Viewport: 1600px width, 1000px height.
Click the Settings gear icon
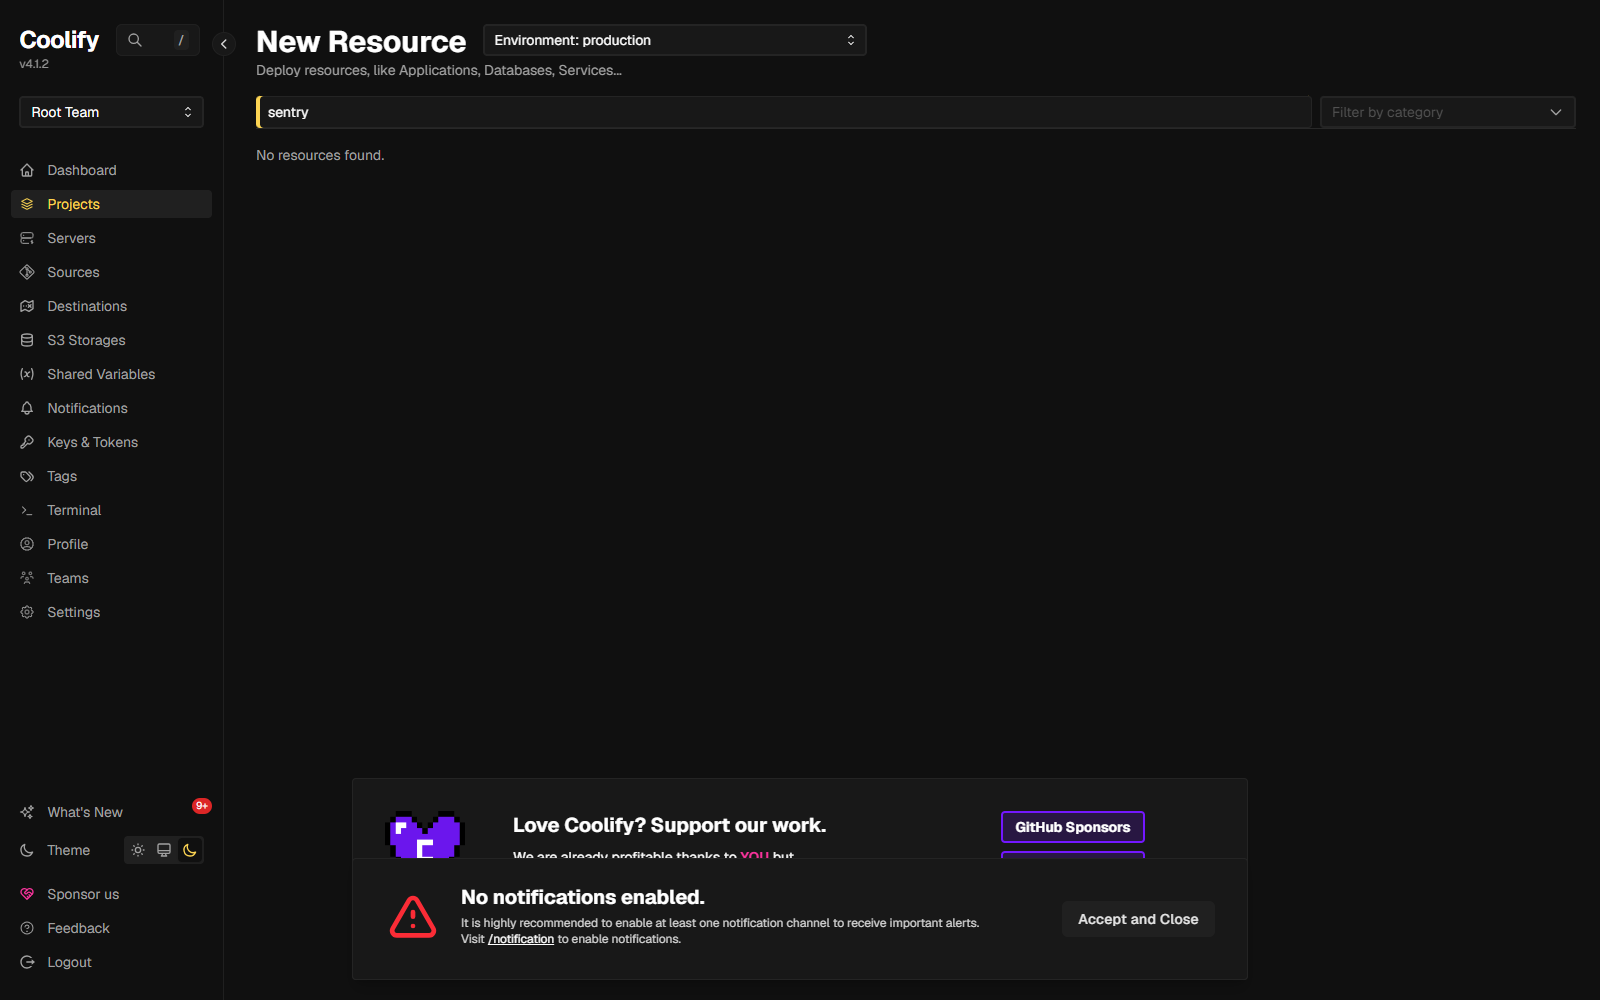[x=27, y=612]
